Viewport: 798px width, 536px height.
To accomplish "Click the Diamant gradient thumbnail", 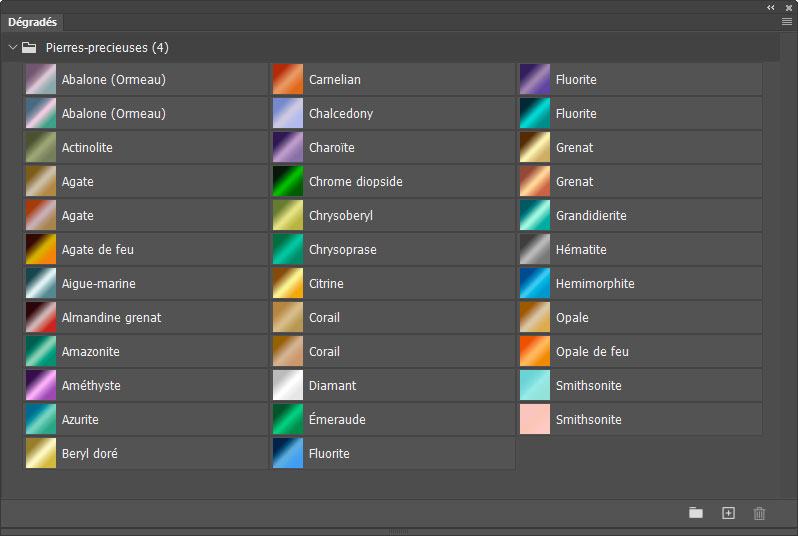I will click(x=288, y=386).
